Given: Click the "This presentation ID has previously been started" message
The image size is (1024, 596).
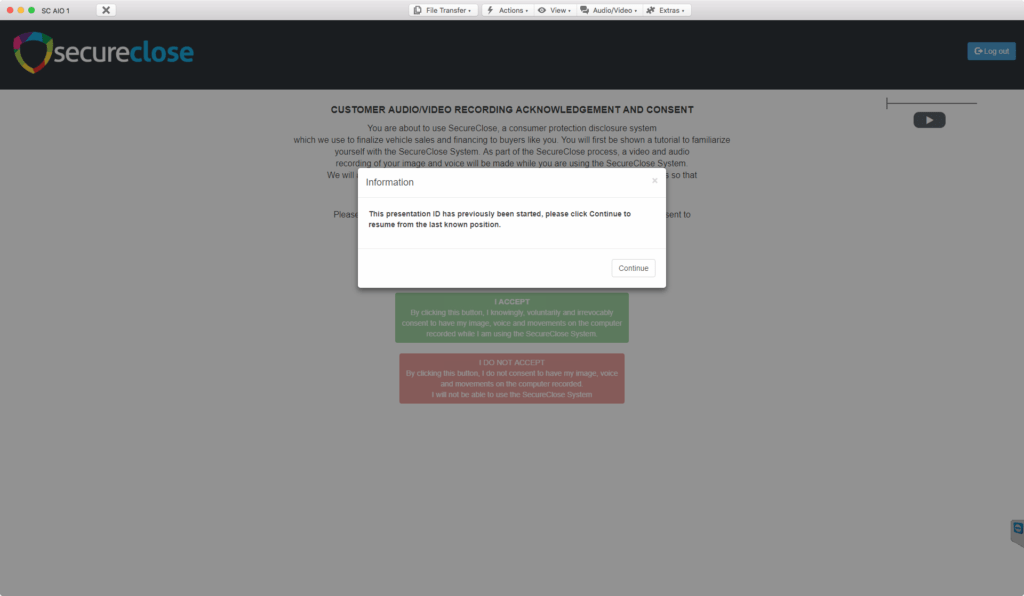Looking at the screenshot, I should point(500,219).
